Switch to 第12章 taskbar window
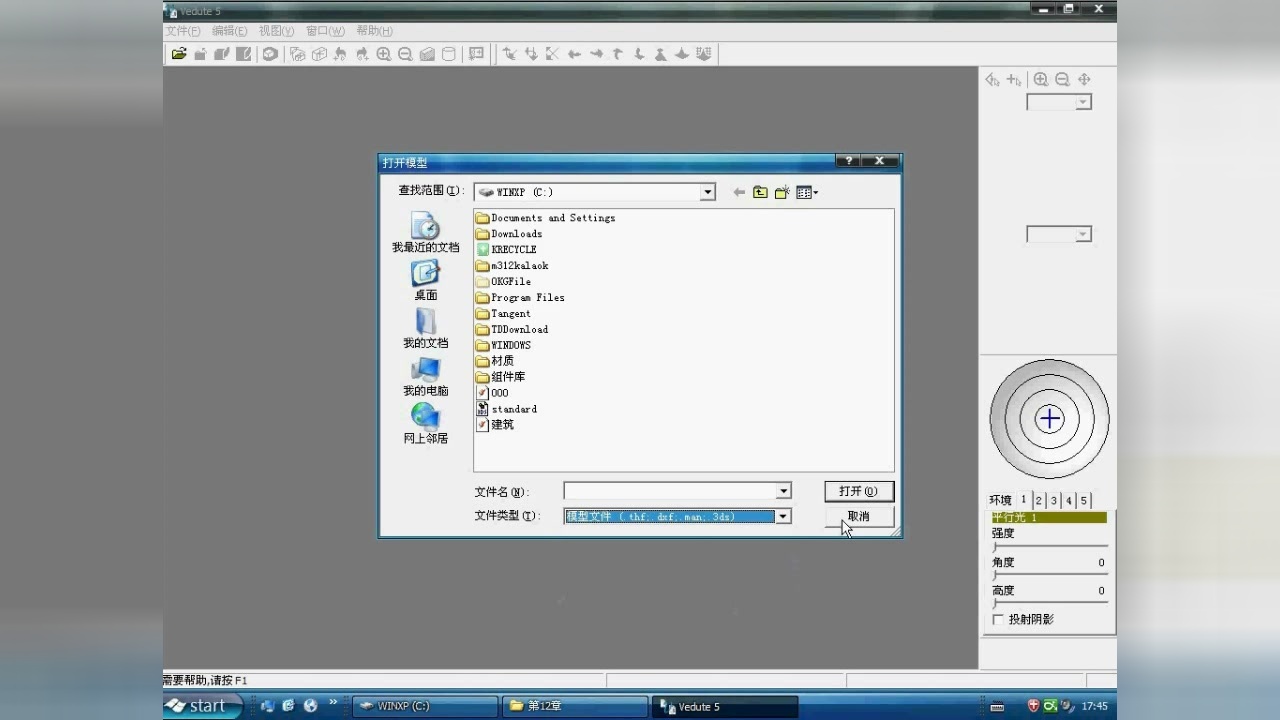This screenshot has height=720, width=1280. [575, 706]
